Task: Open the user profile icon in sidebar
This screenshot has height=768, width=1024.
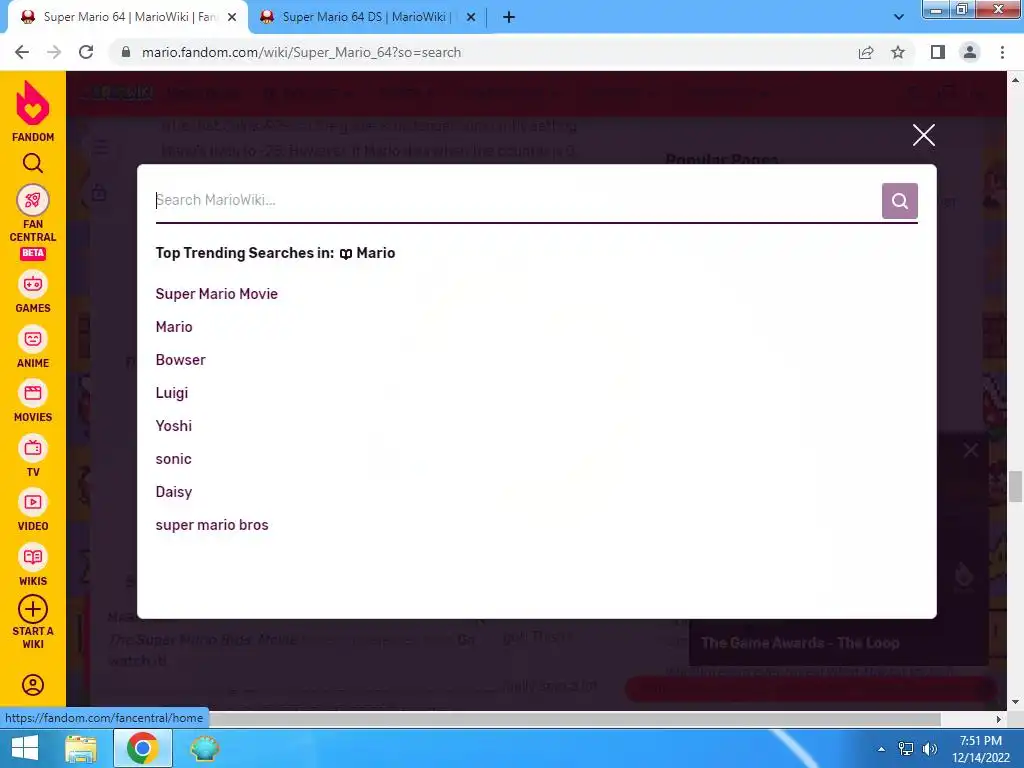Action: point(33,685)
